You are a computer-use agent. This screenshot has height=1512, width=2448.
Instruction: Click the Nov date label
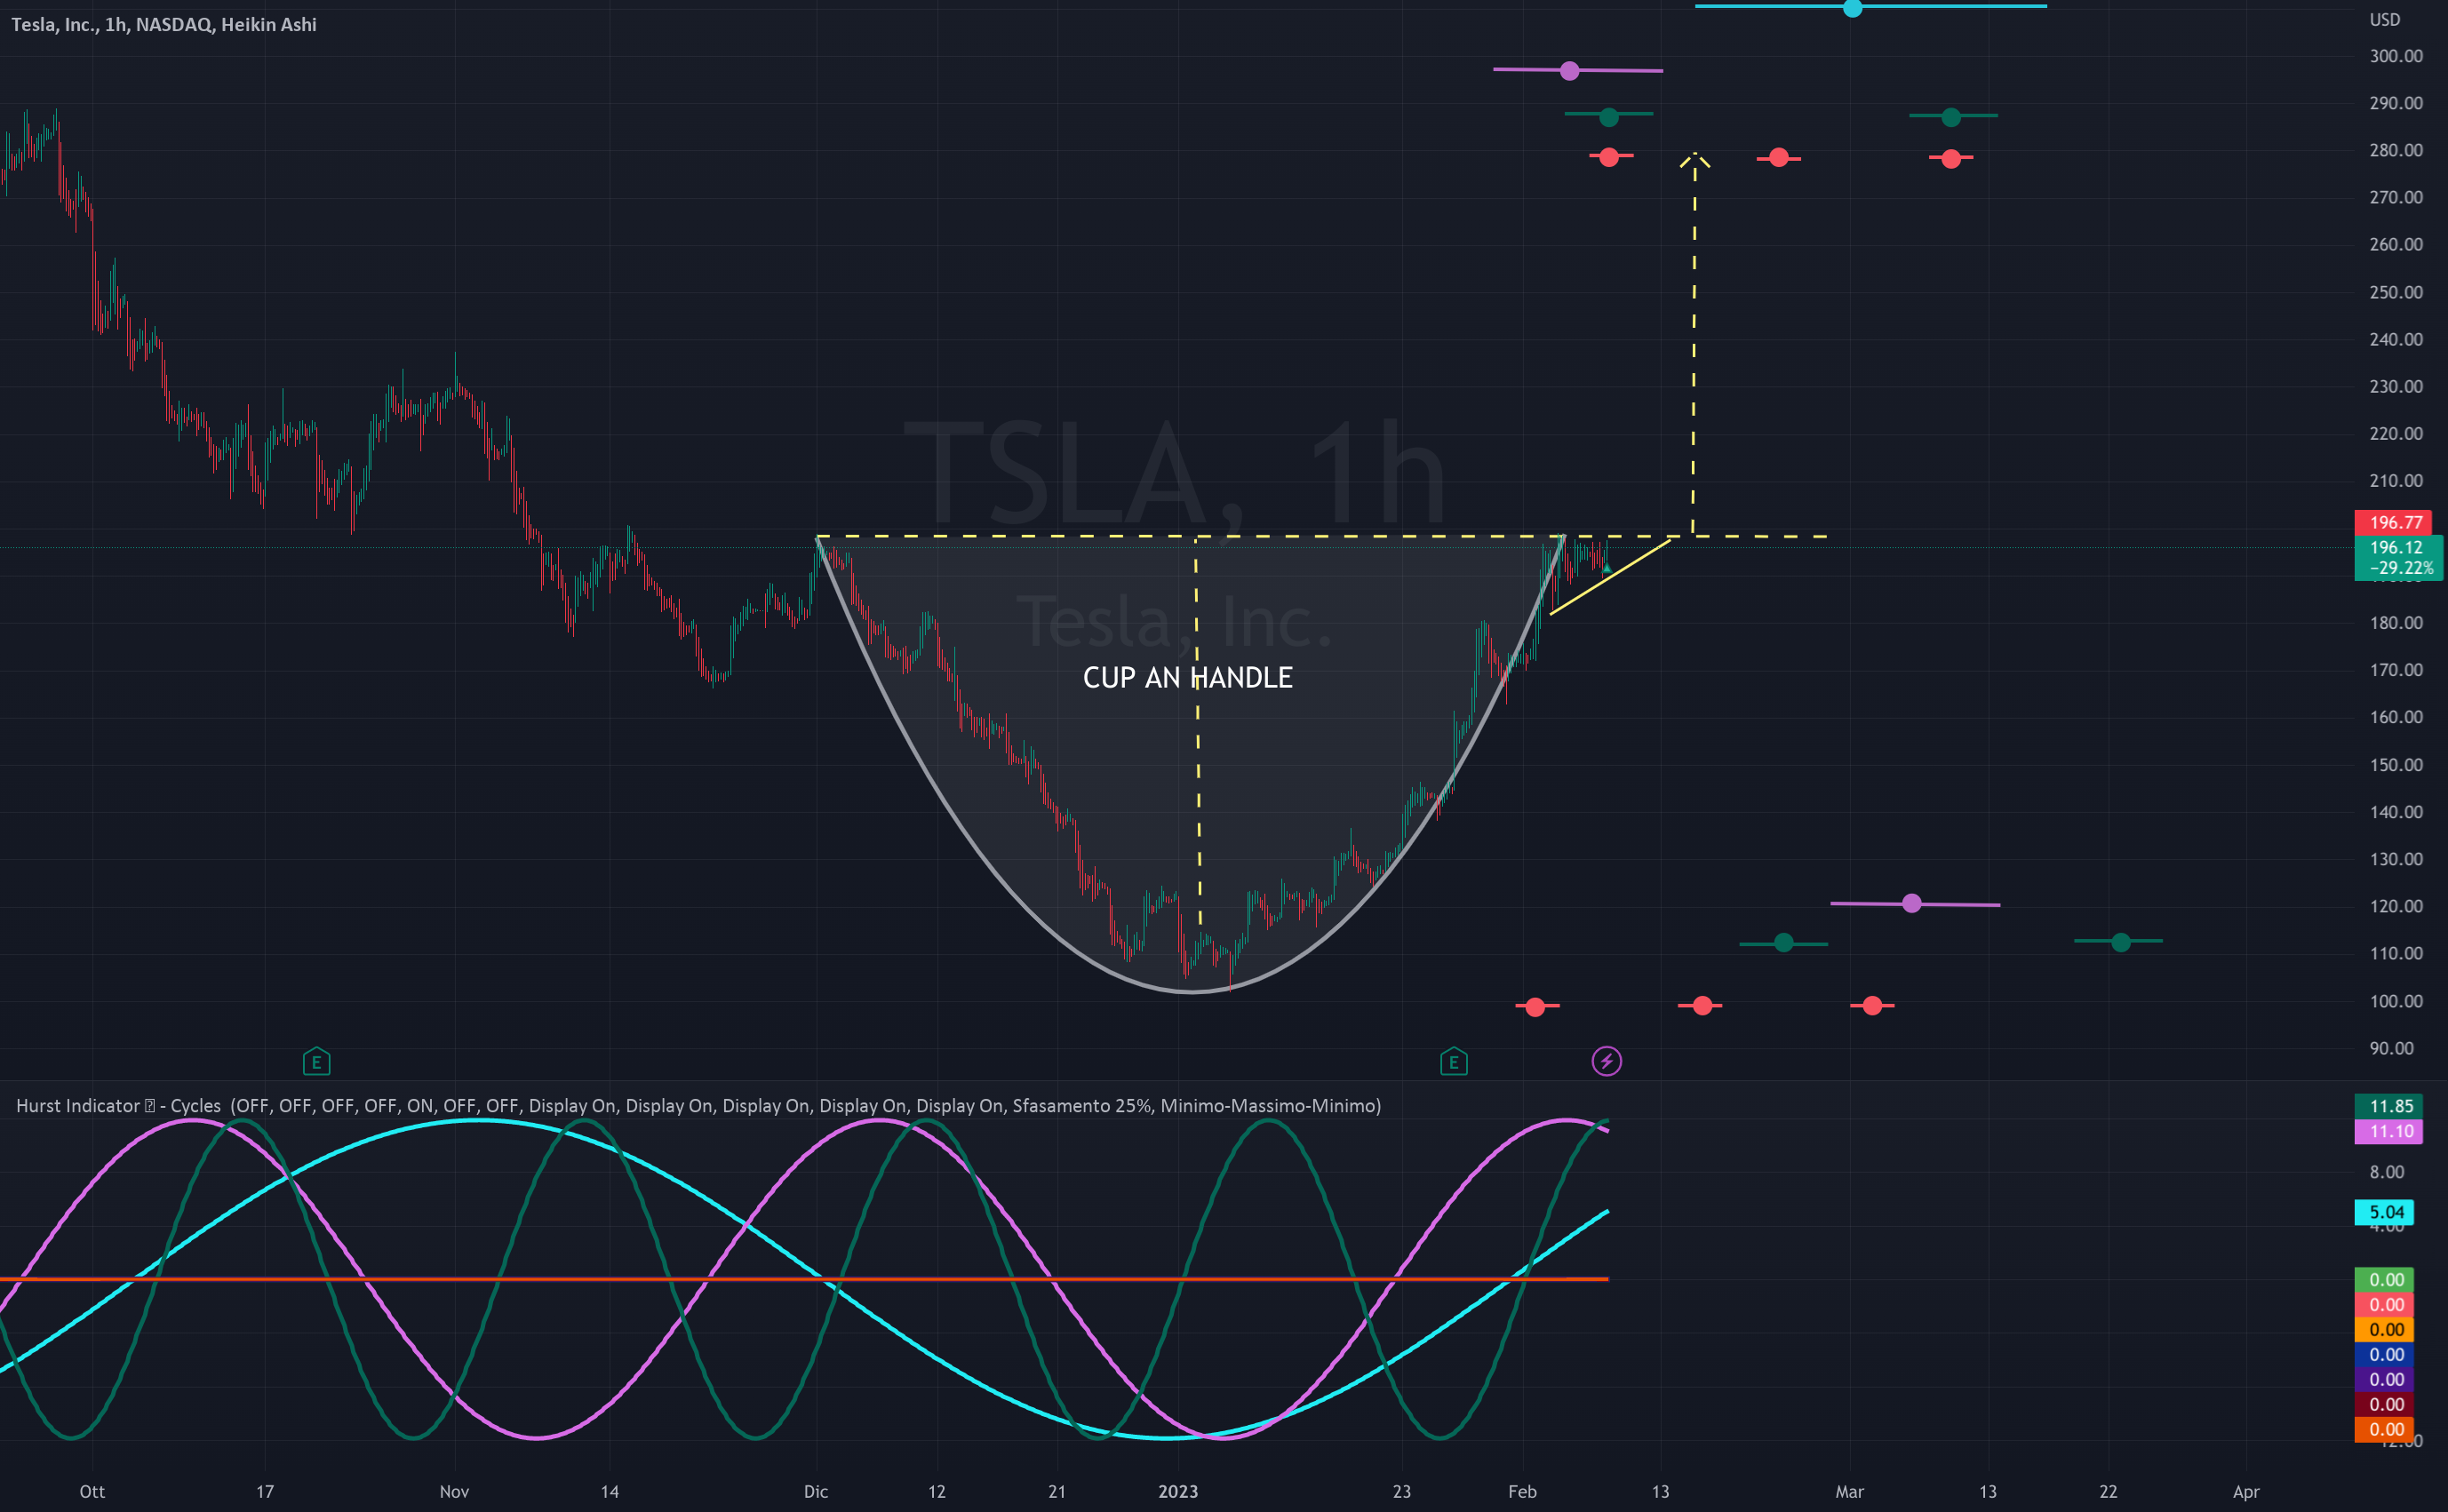[x=454, y=1491]
